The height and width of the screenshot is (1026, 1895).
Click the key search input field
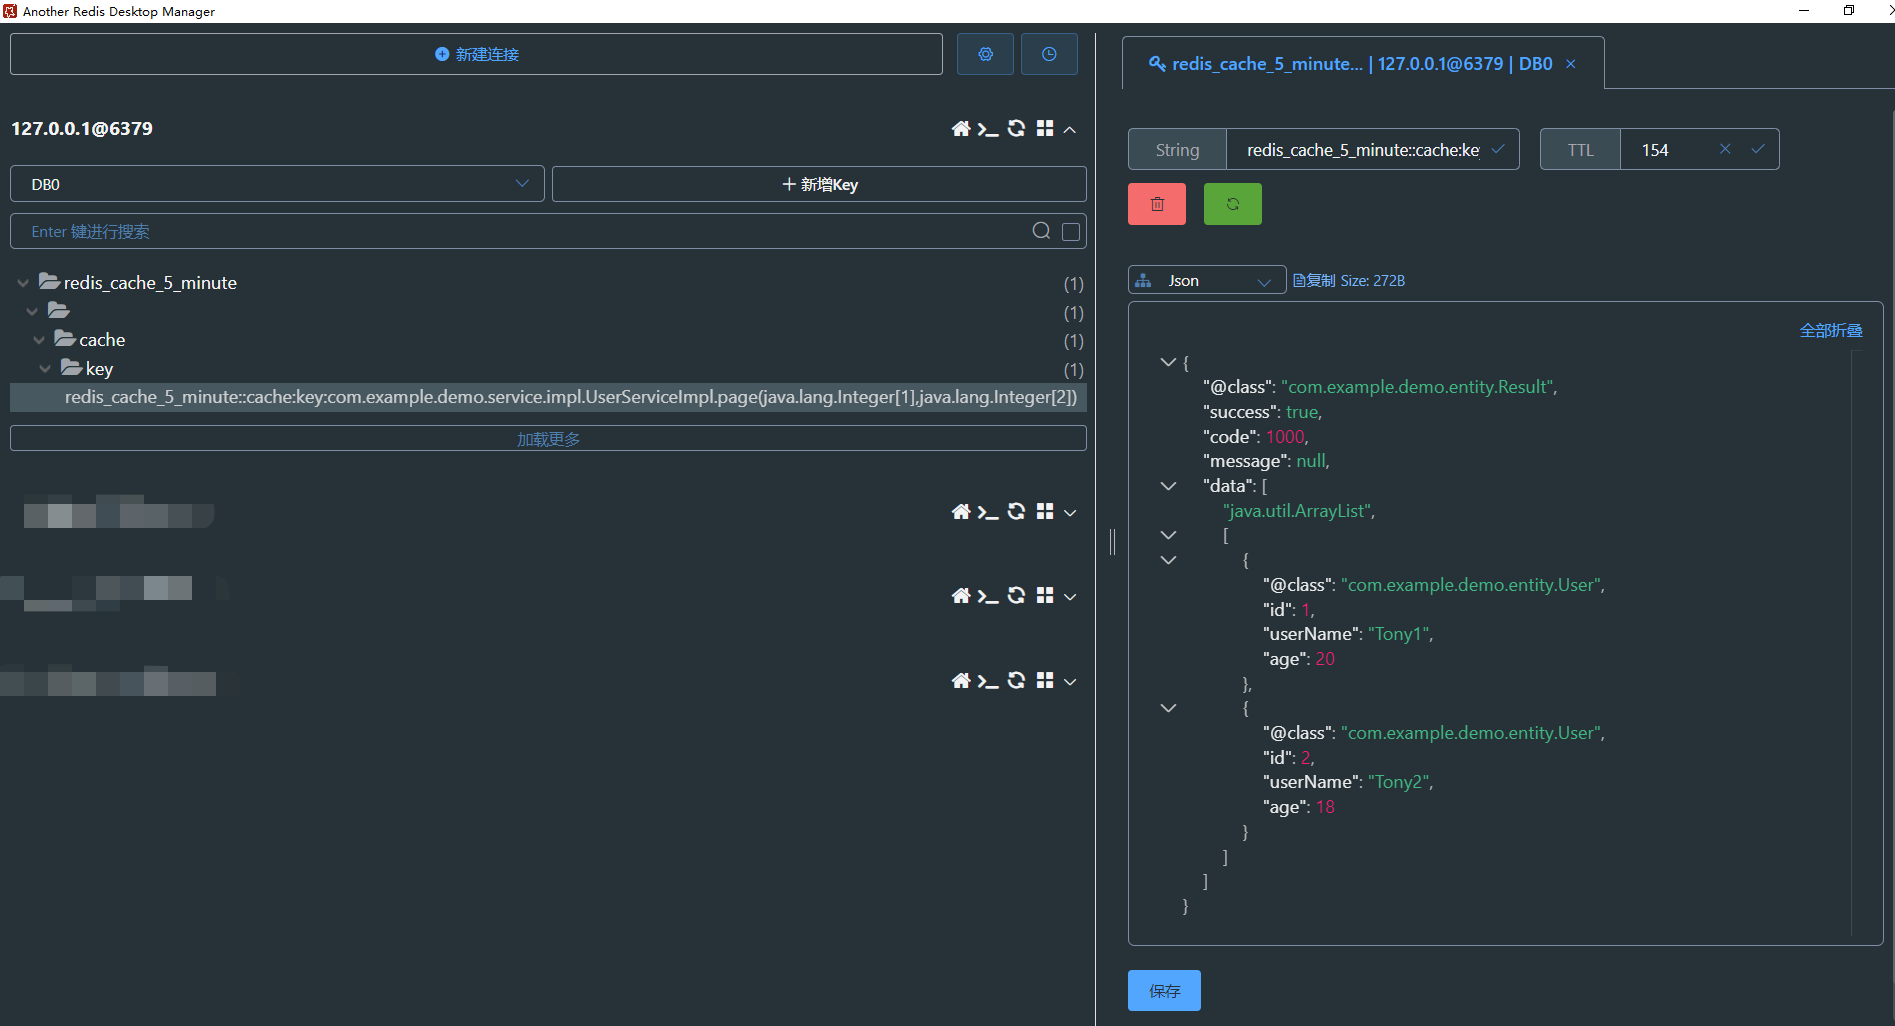(x=520, y=231)
